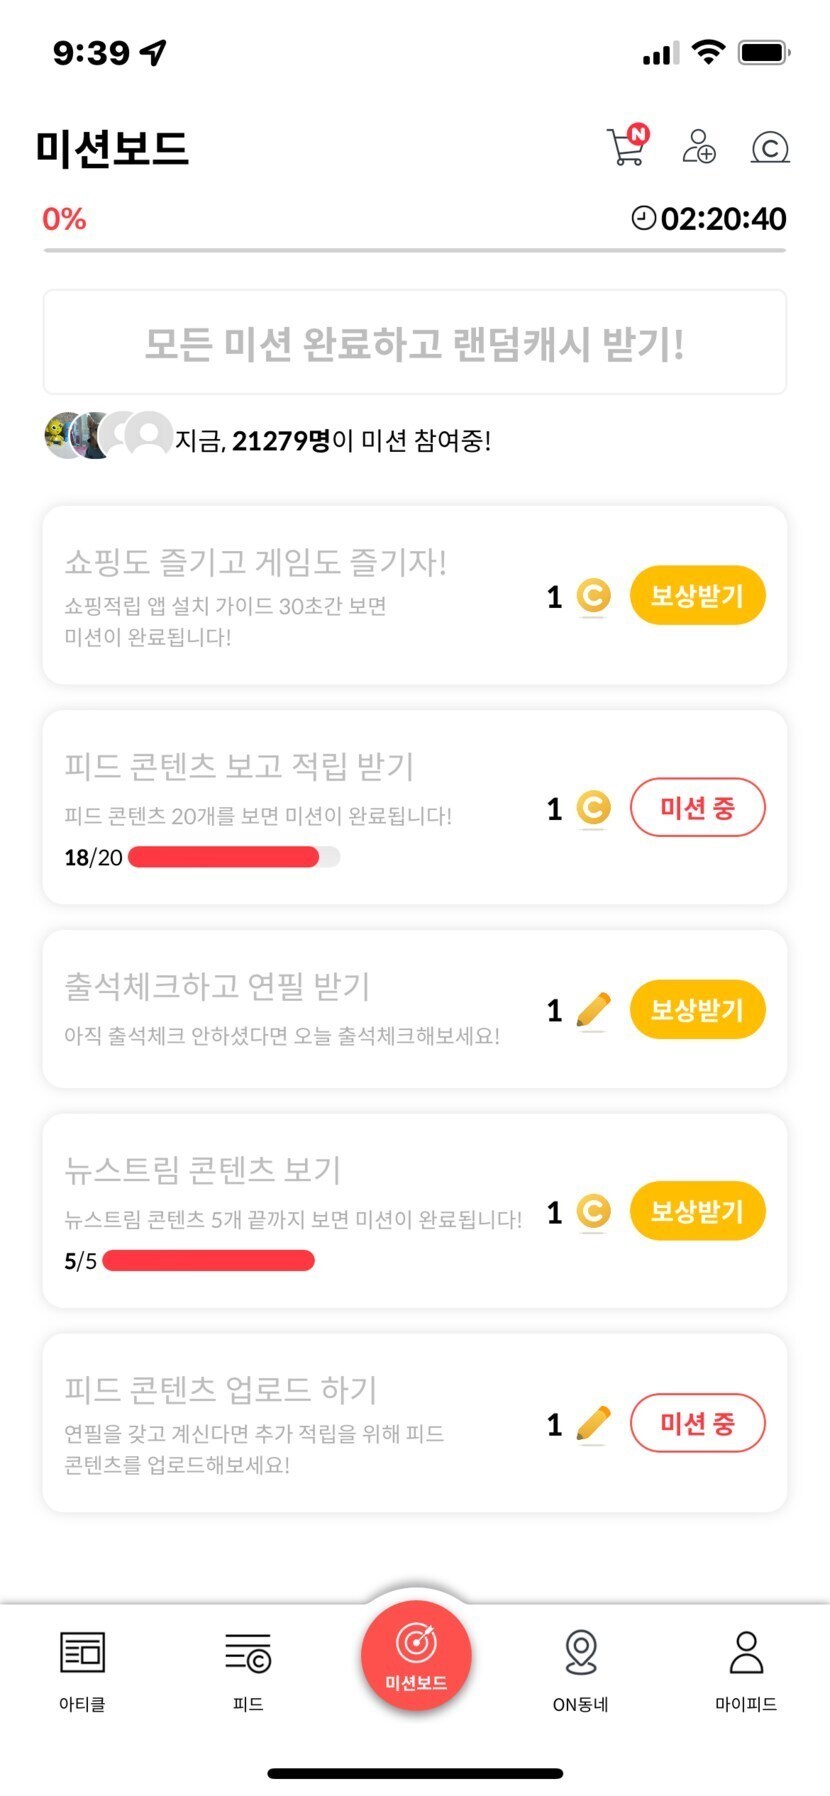This screenshot has width=830, height=1796.
Task: Switch to the 피드 tab
Action: [248, 1670]
